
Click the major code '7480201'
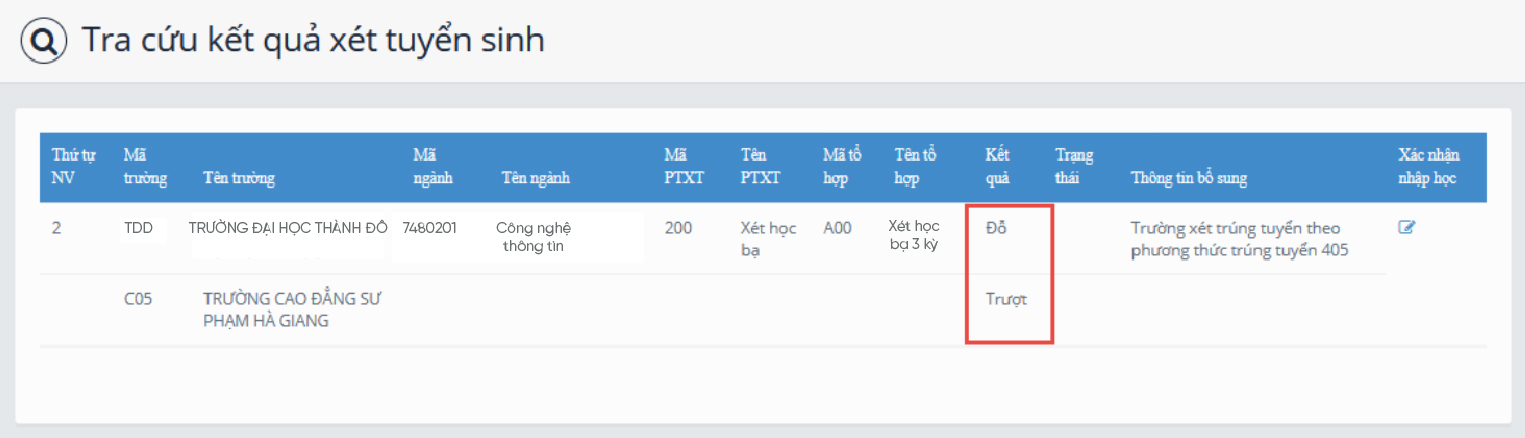click(430, 228)
